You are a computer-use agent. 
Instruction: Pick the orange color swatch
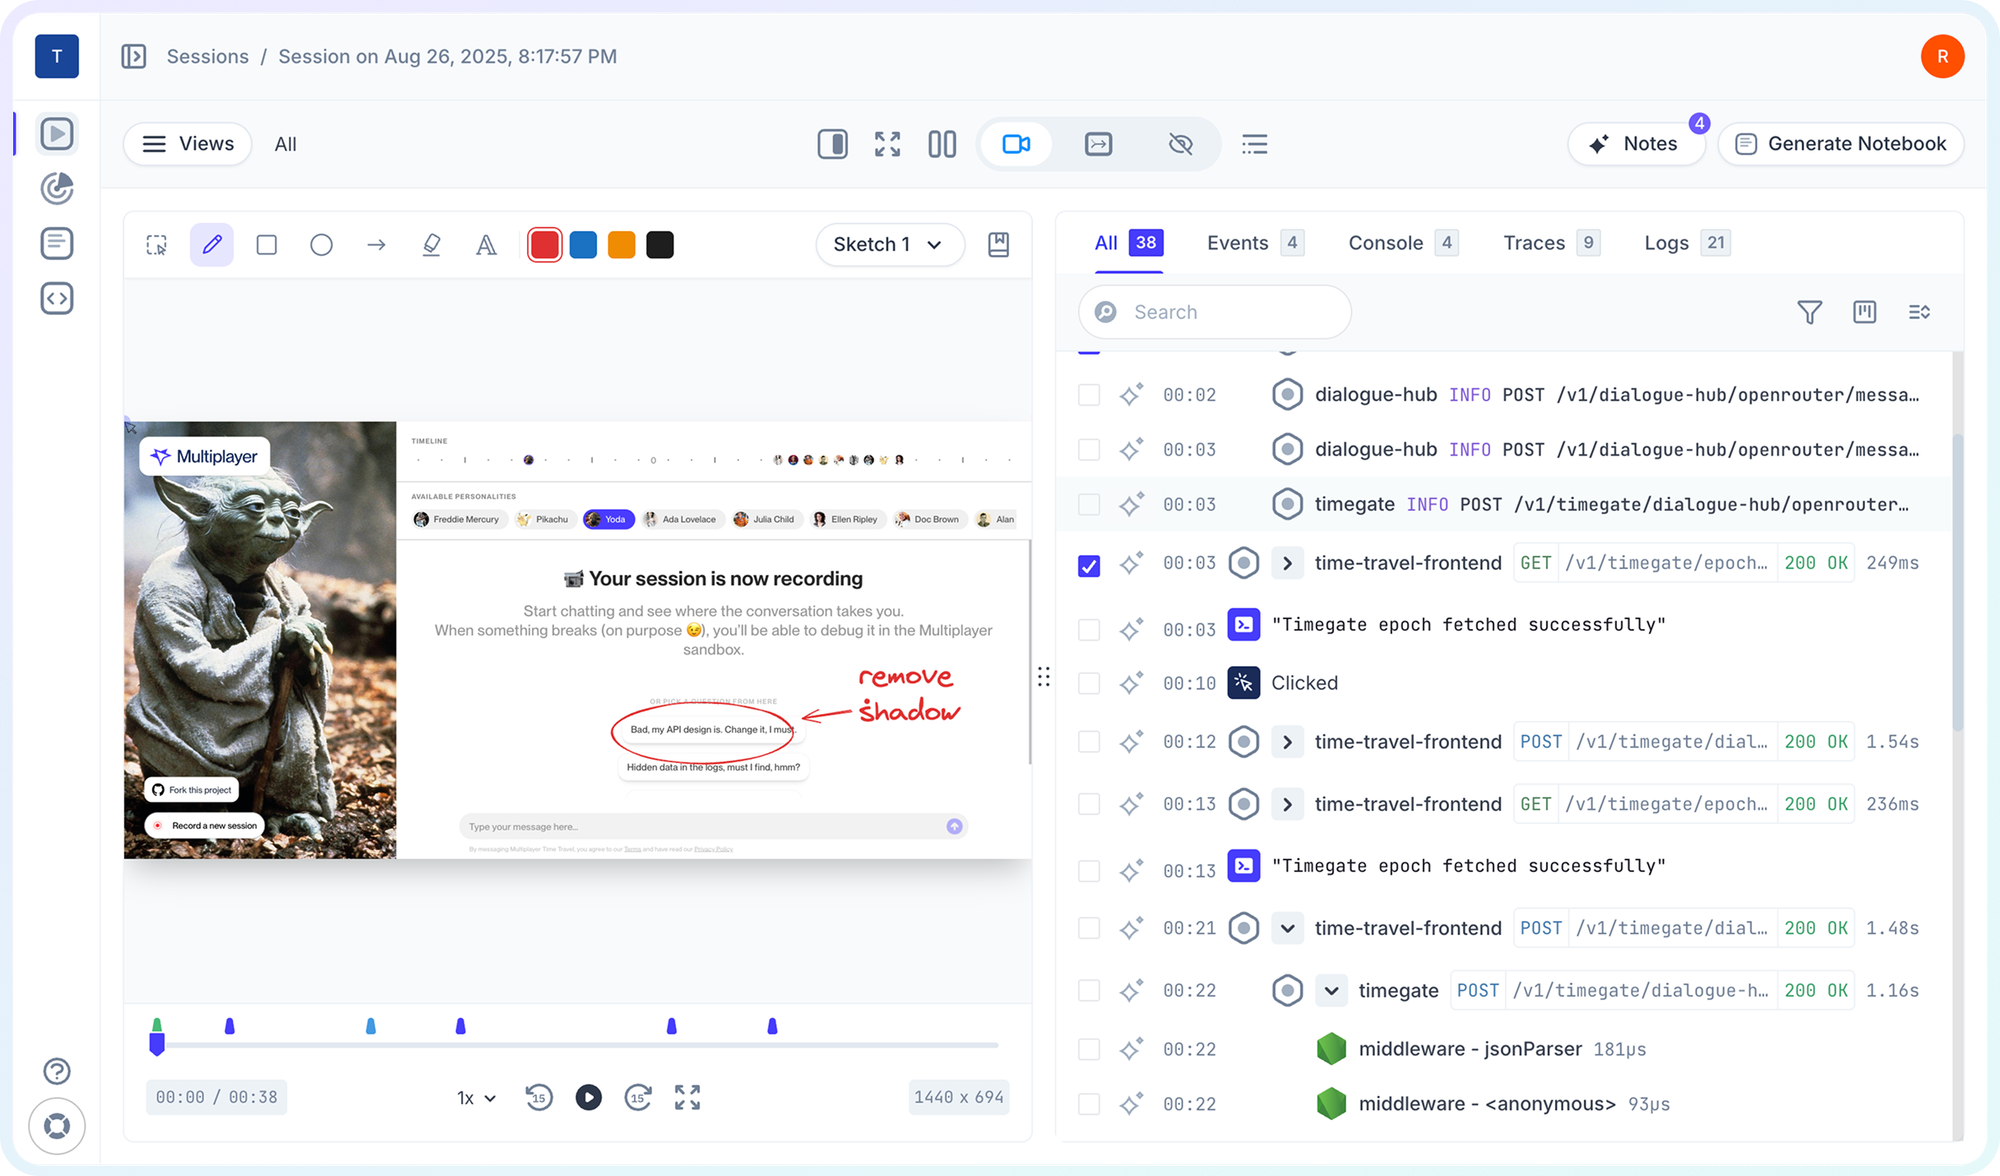click(x=621, y=245)
